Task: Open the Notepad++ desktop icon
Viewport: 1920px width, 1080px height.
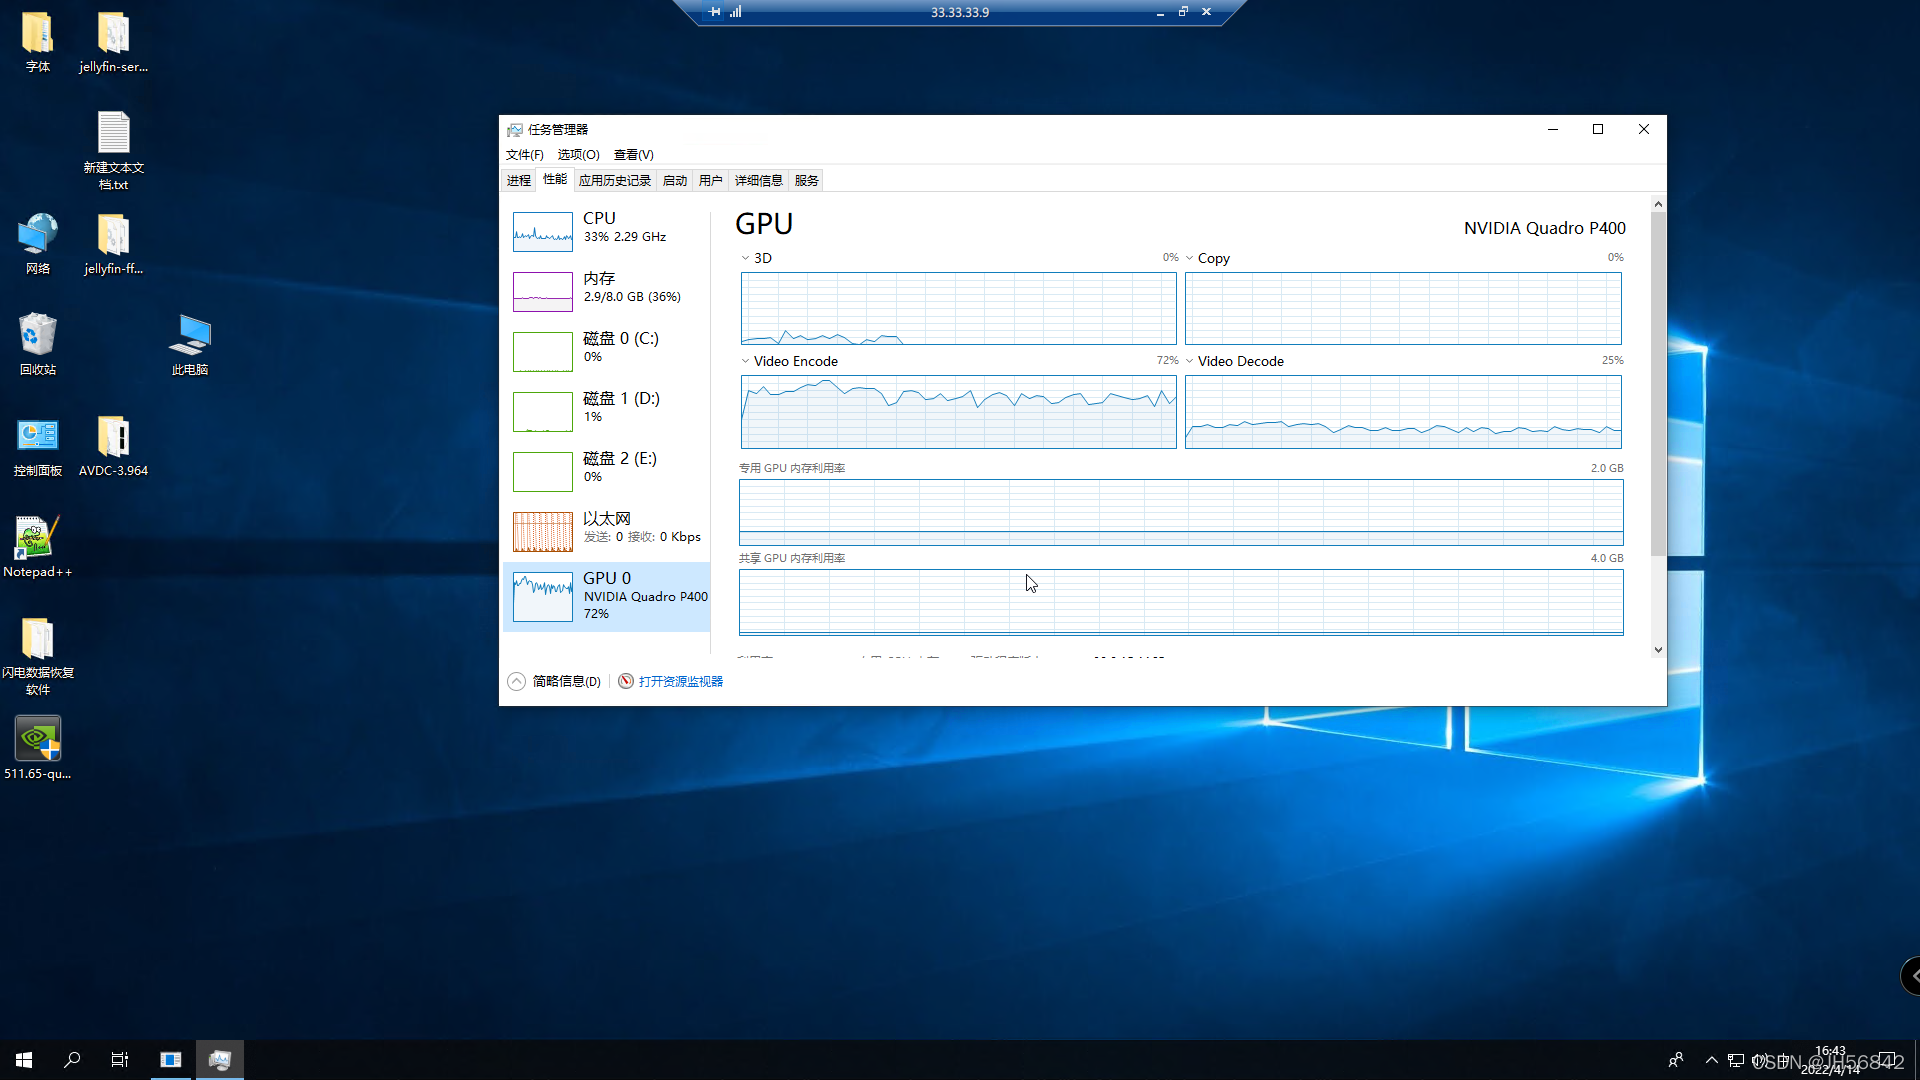Action: coord(37,540)
